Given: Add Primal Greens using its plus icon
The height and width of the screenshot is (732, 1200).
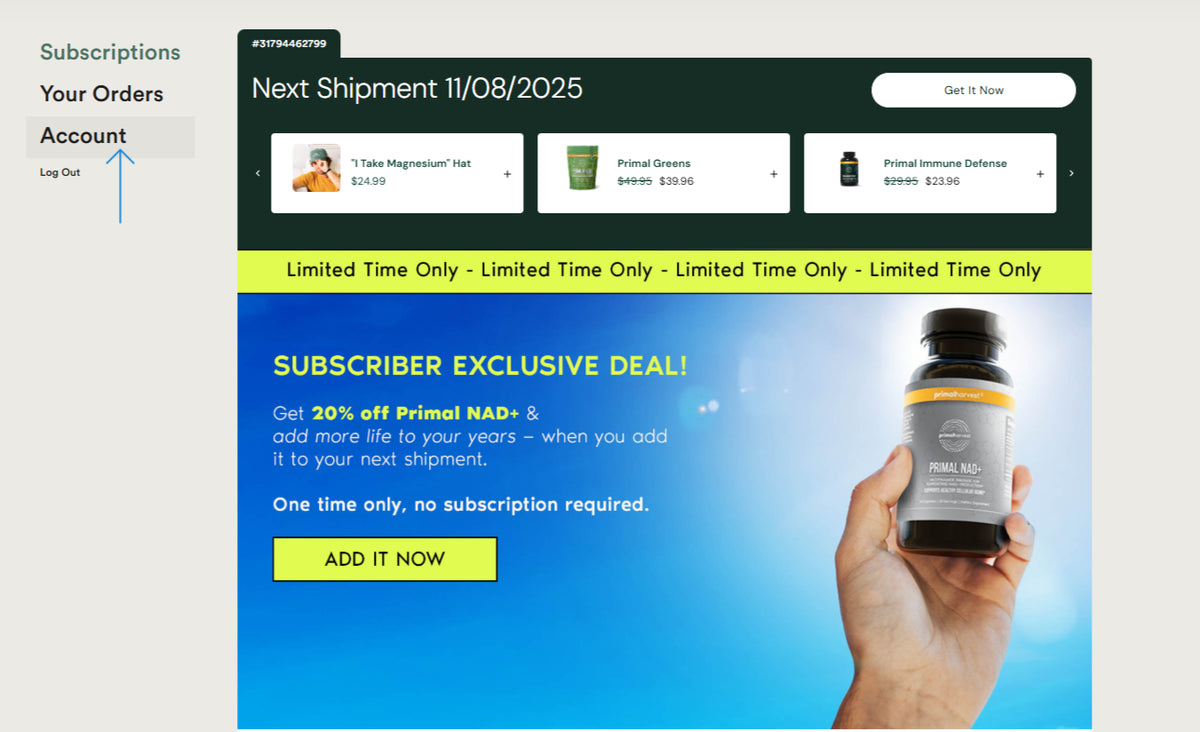Looking at the screenshot, I should click(x=773, y=174).
